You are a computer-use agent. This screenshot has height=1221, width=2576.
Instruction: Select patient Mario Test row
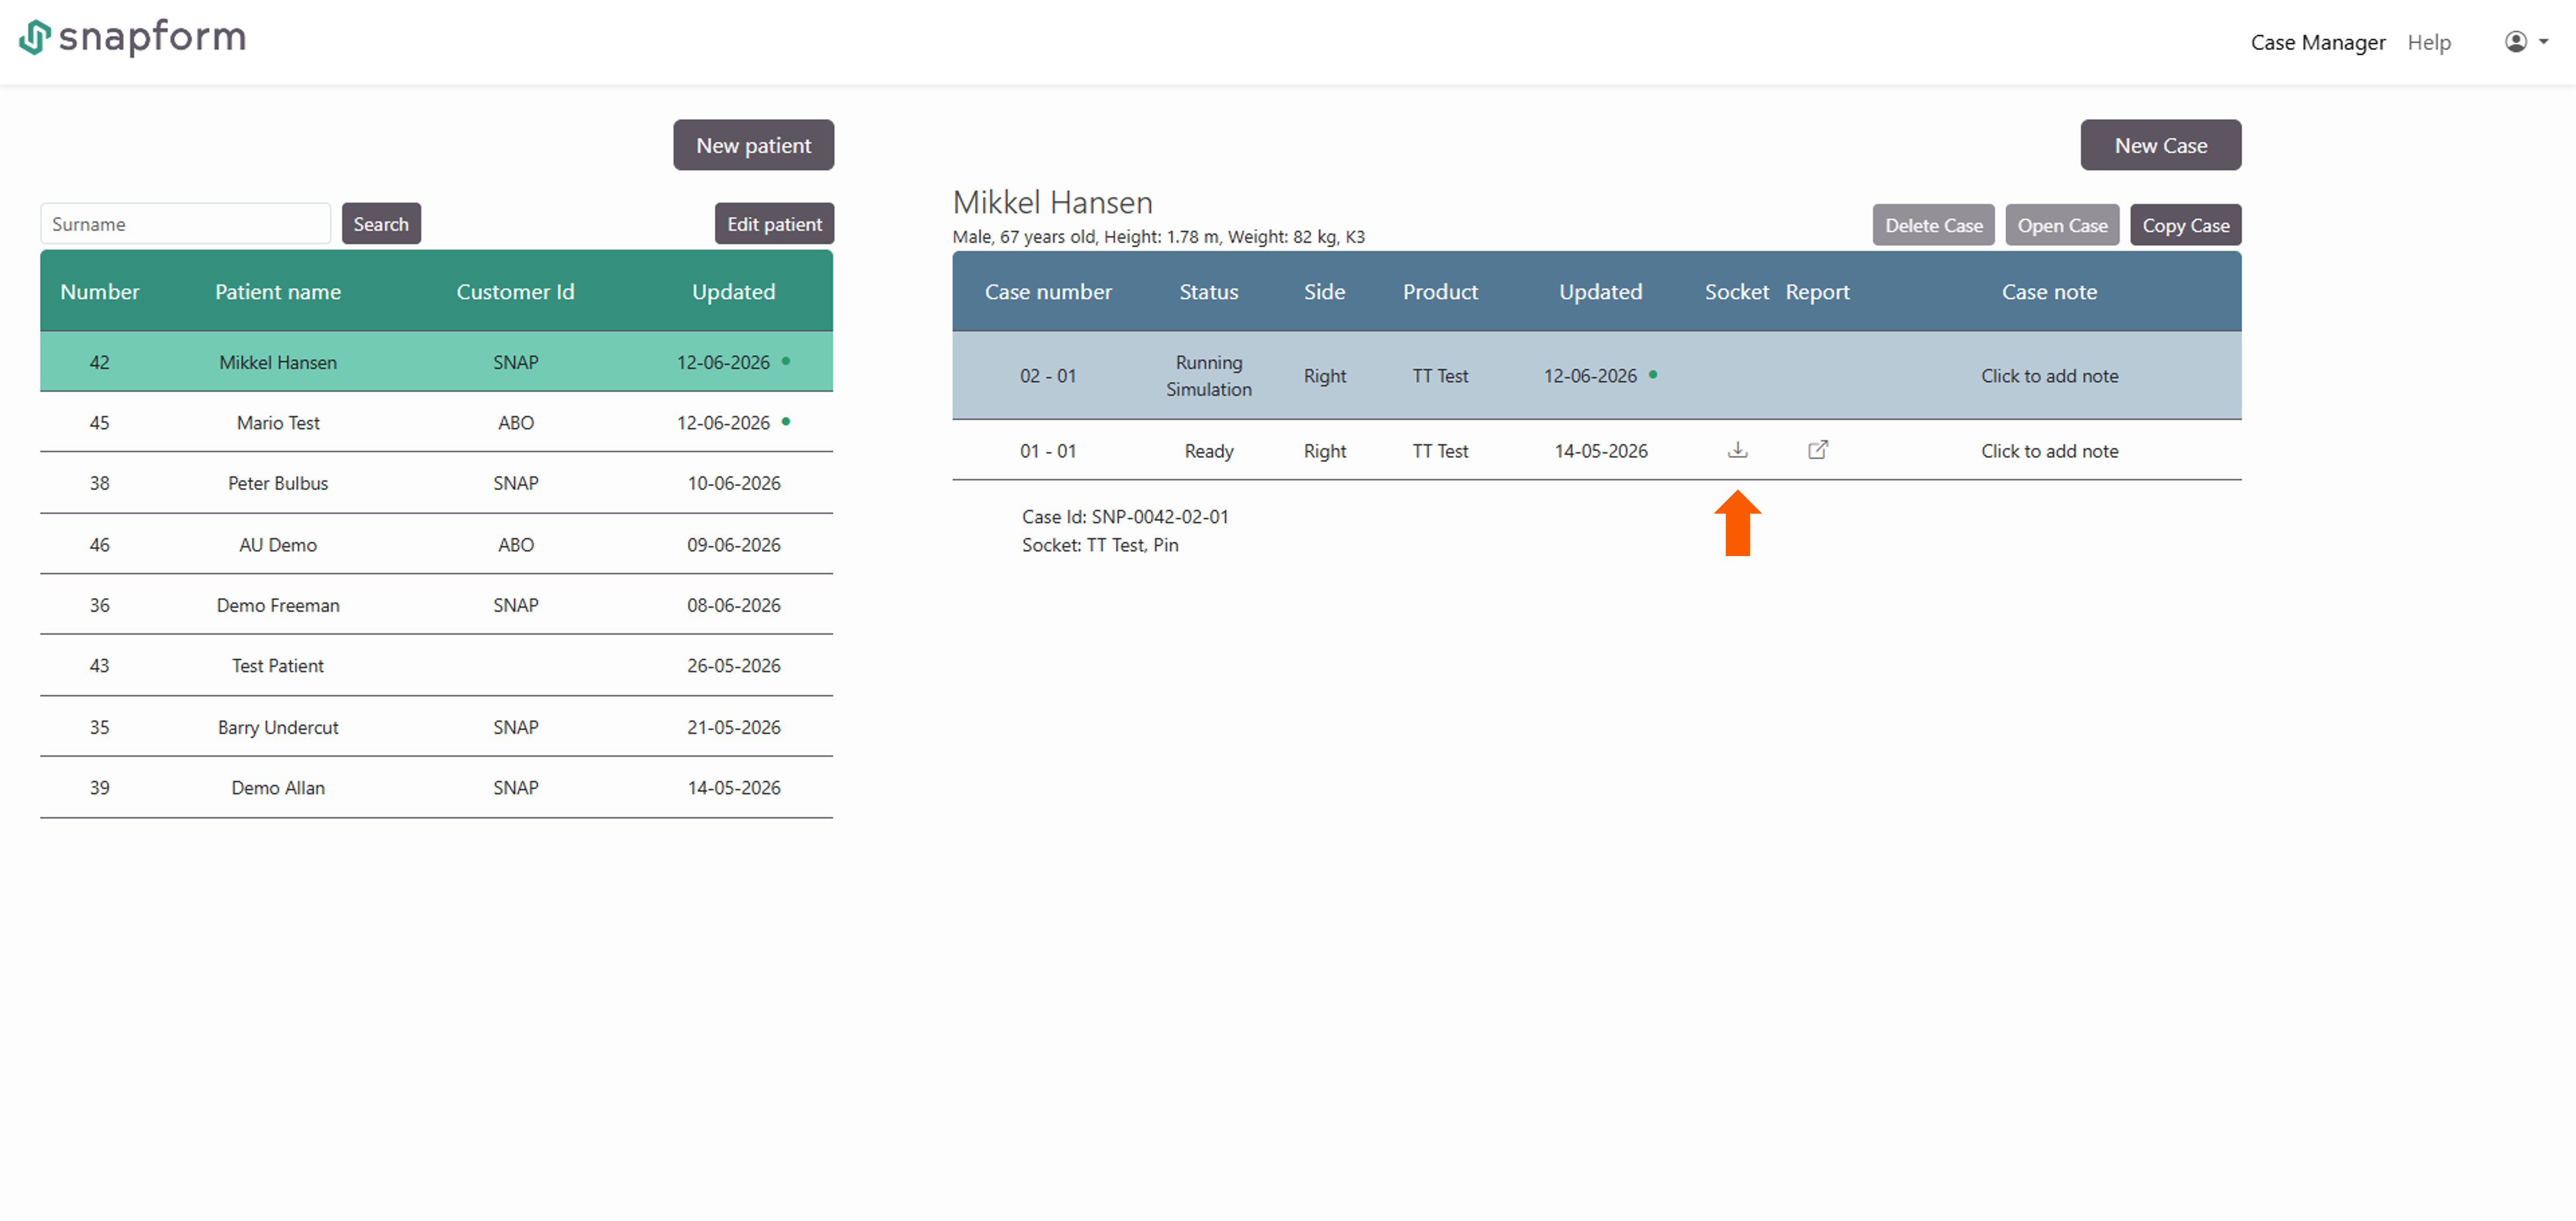(x=436, y=422)
